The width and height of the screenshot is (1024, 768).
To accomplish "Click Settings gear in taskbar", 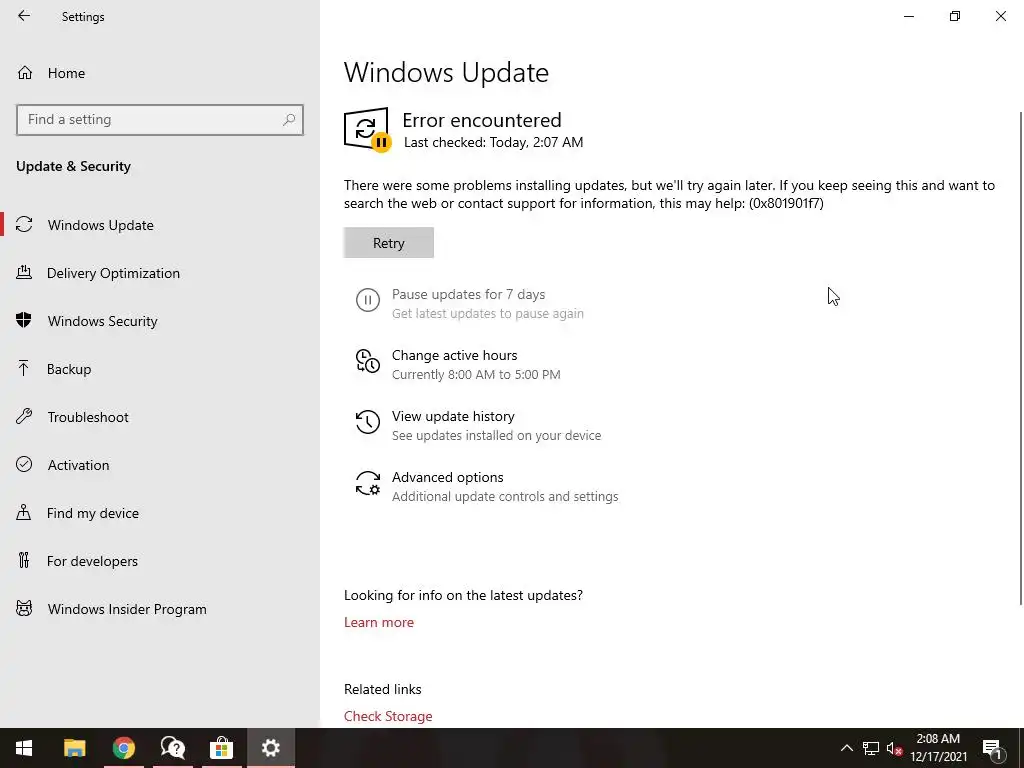I will pyautogui.click(x=270, y=748).
